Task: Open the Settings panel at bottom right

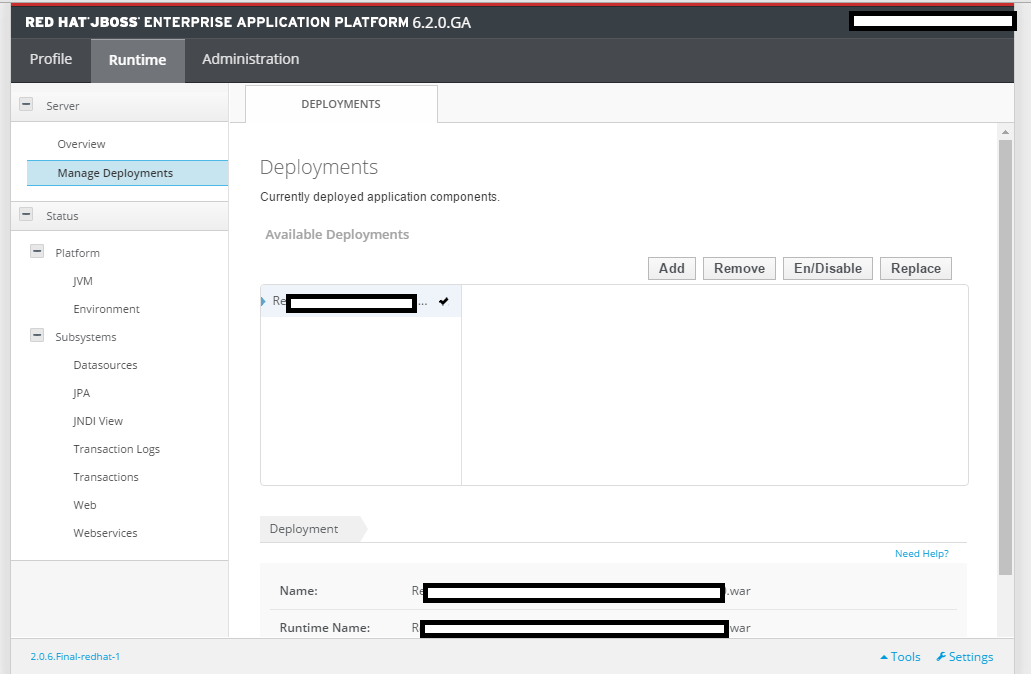Action: (x=963, y=656)
